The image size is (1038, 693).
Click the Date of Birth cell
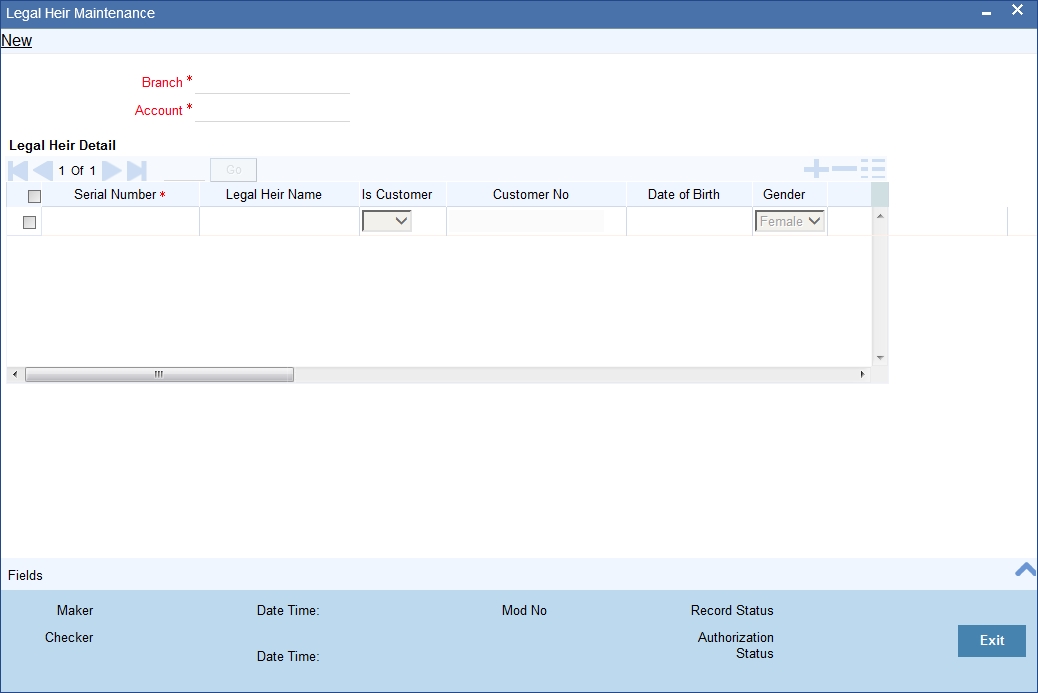689,221
